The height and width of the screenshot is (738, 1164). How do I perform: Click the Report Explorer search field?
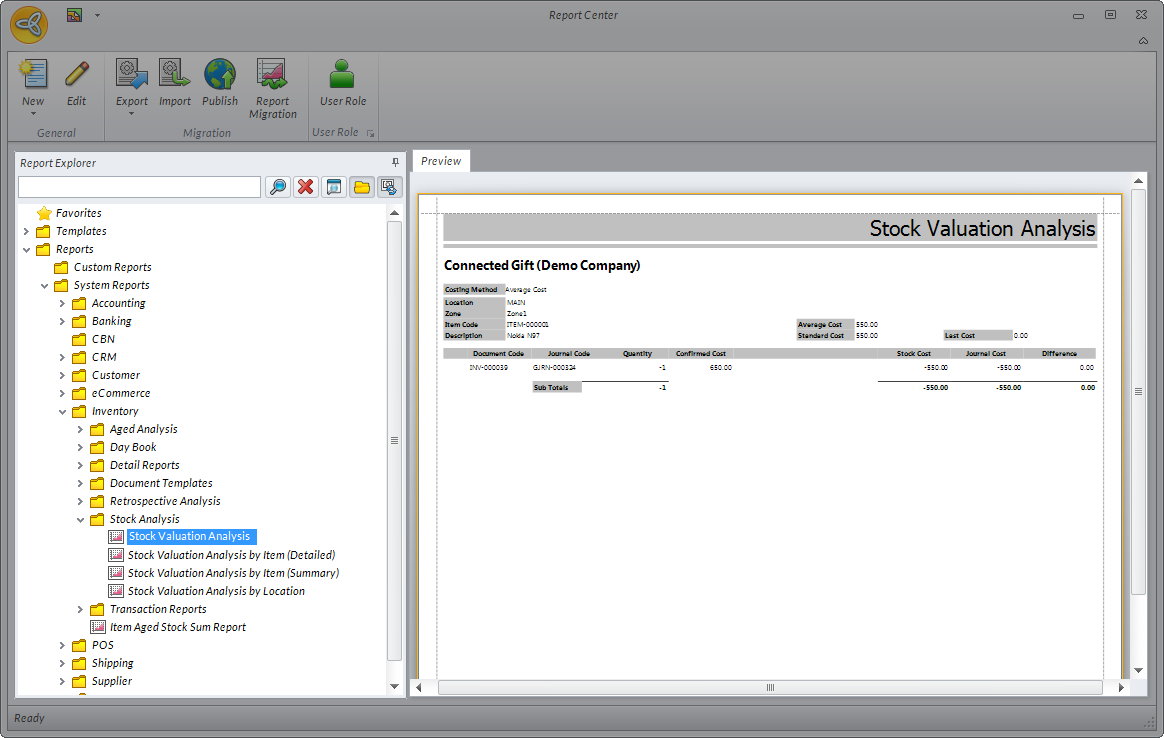(139, 187)
